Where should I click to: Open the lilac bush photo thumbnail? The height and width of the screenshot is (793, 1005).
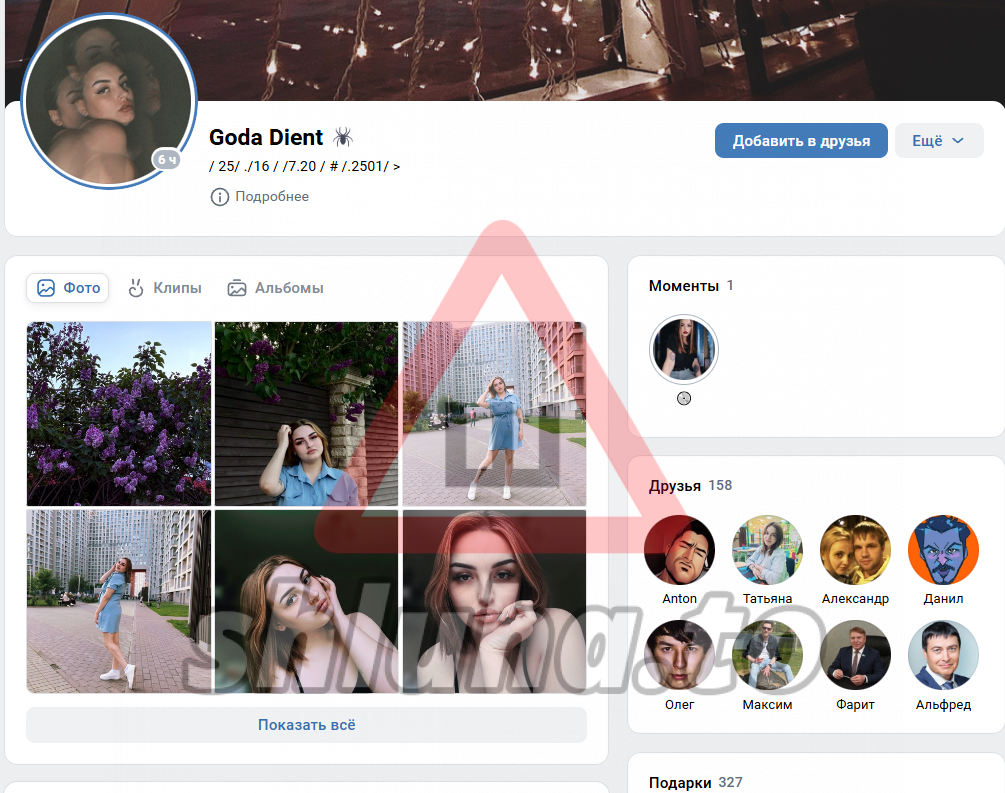point(119,413)
